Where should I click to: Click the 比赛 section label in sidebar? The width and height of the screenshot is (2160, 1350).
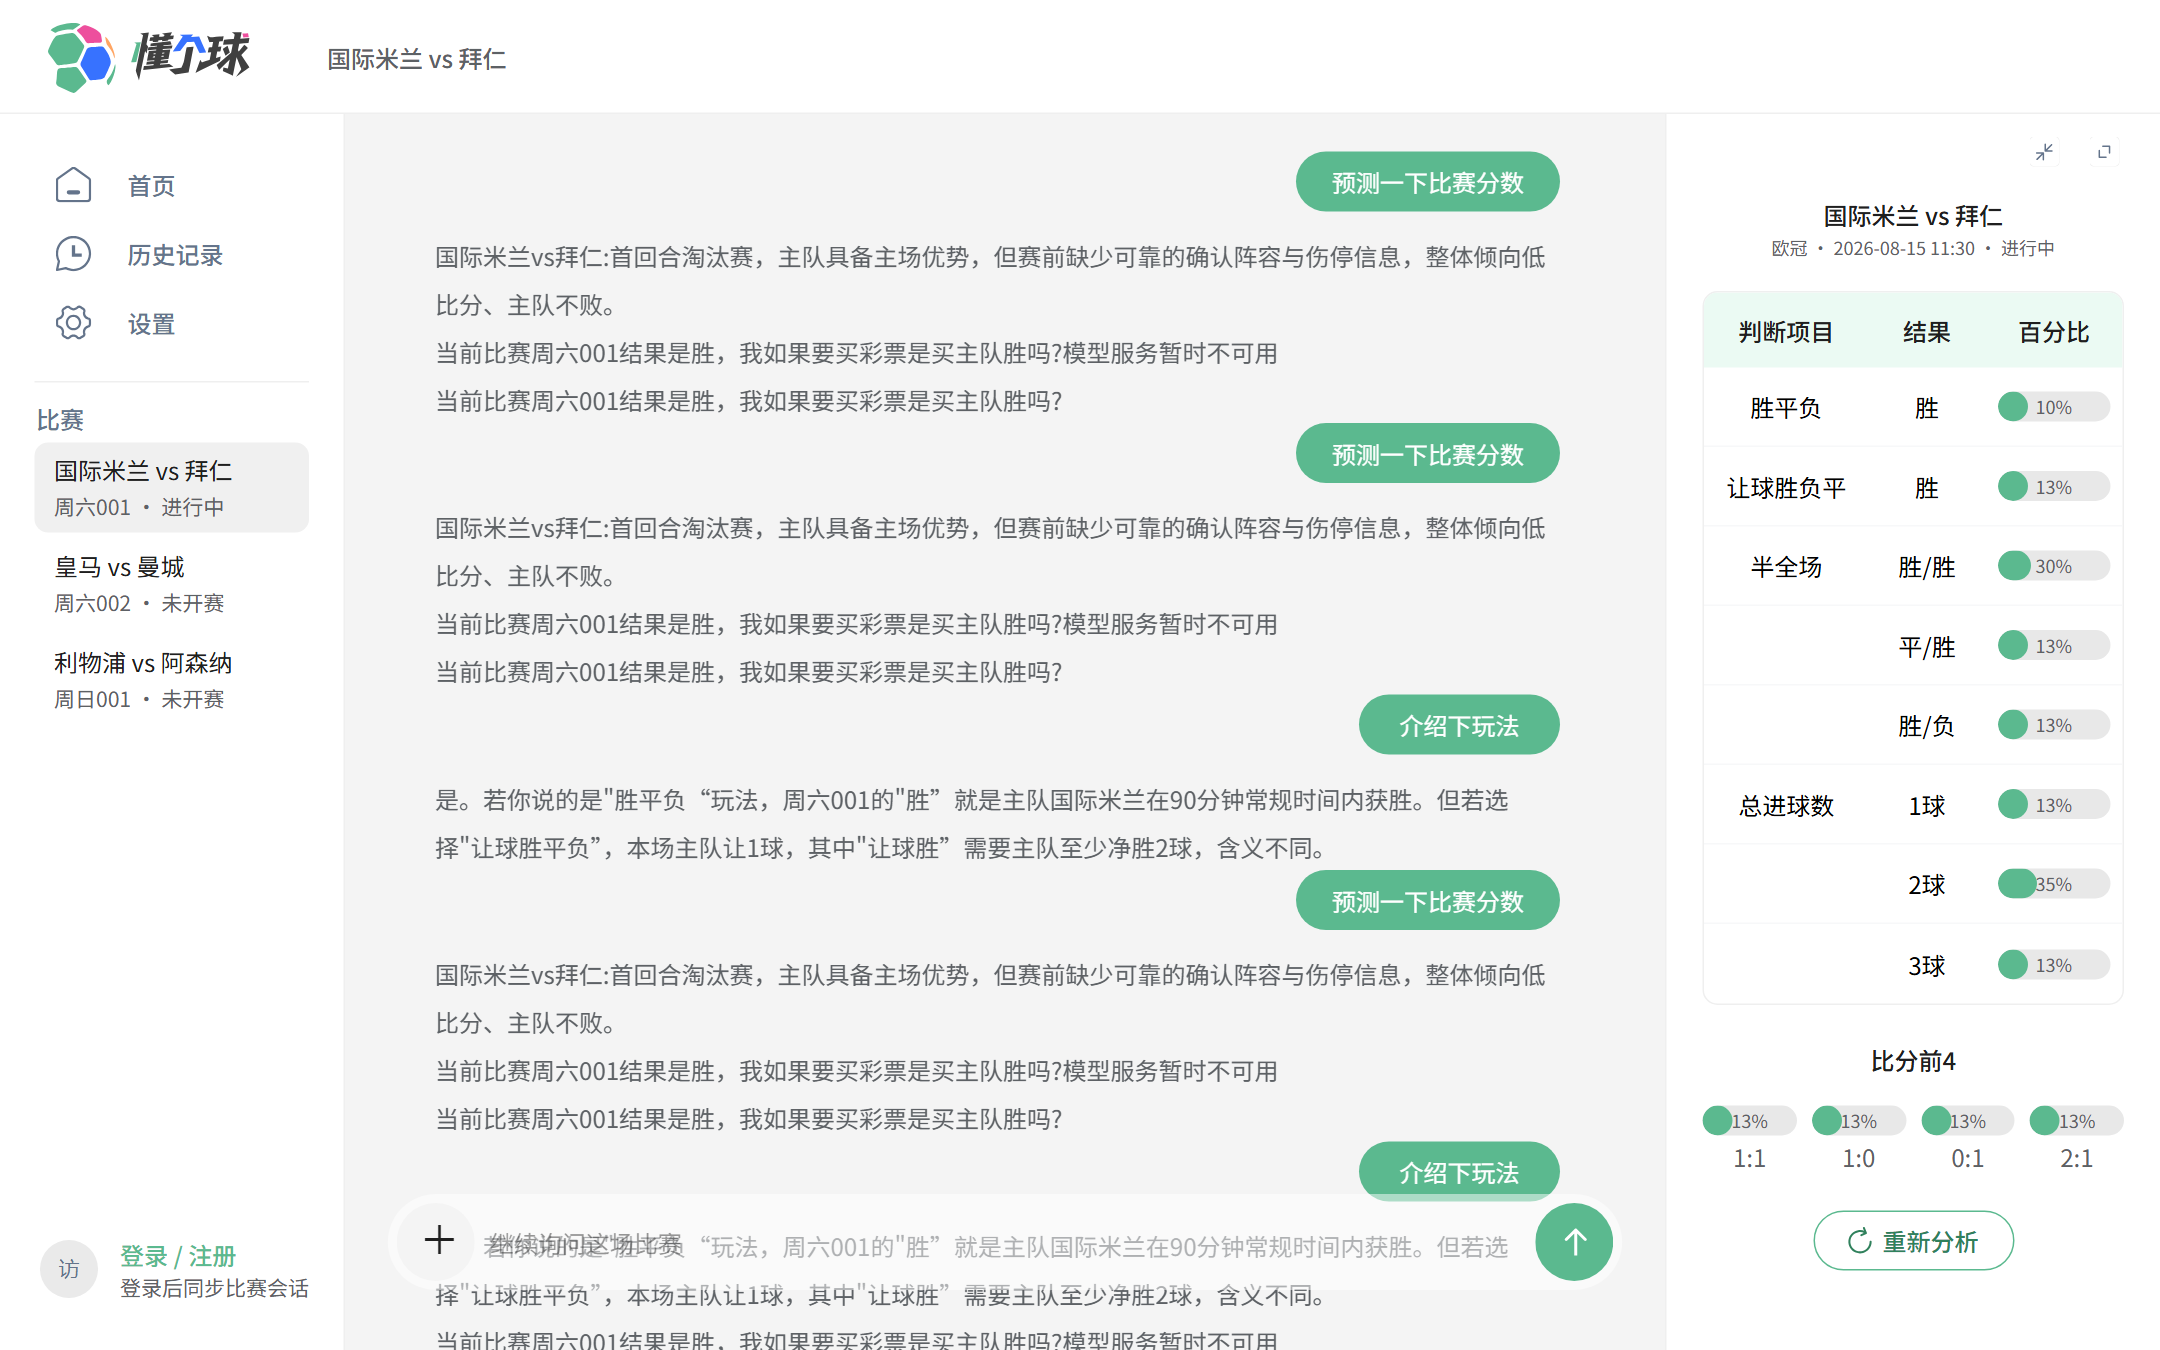click(x=60, y=419)
